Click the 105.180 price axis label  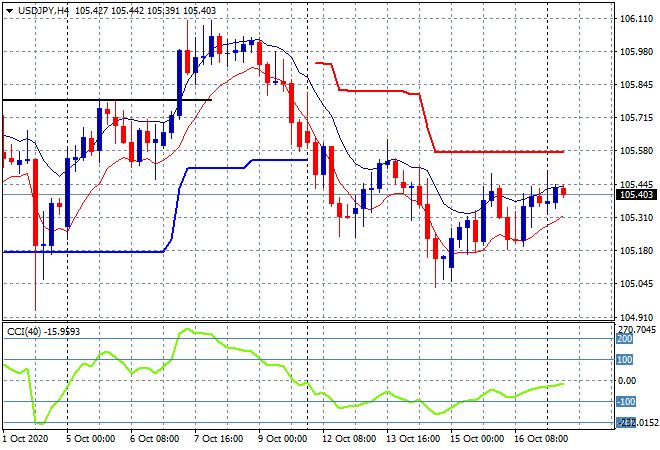(x=636, y=251)
